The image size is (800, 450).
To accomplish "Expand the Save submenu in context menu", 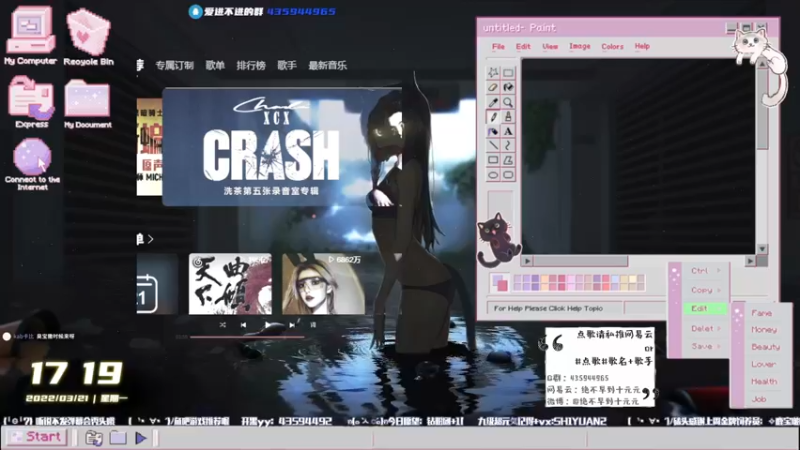I will [x=705, y=346].
